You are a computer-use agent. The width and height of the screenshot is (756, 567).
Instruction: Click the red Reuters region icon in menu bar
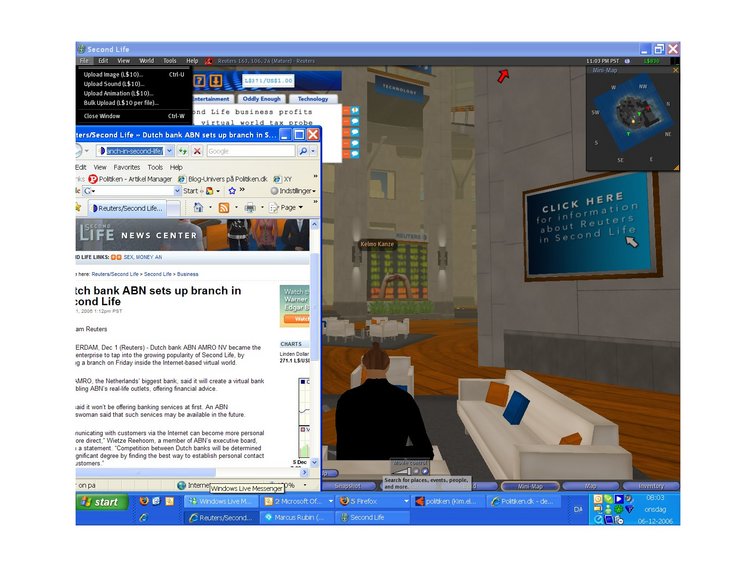pyautogui.click(x=209, y=61)
